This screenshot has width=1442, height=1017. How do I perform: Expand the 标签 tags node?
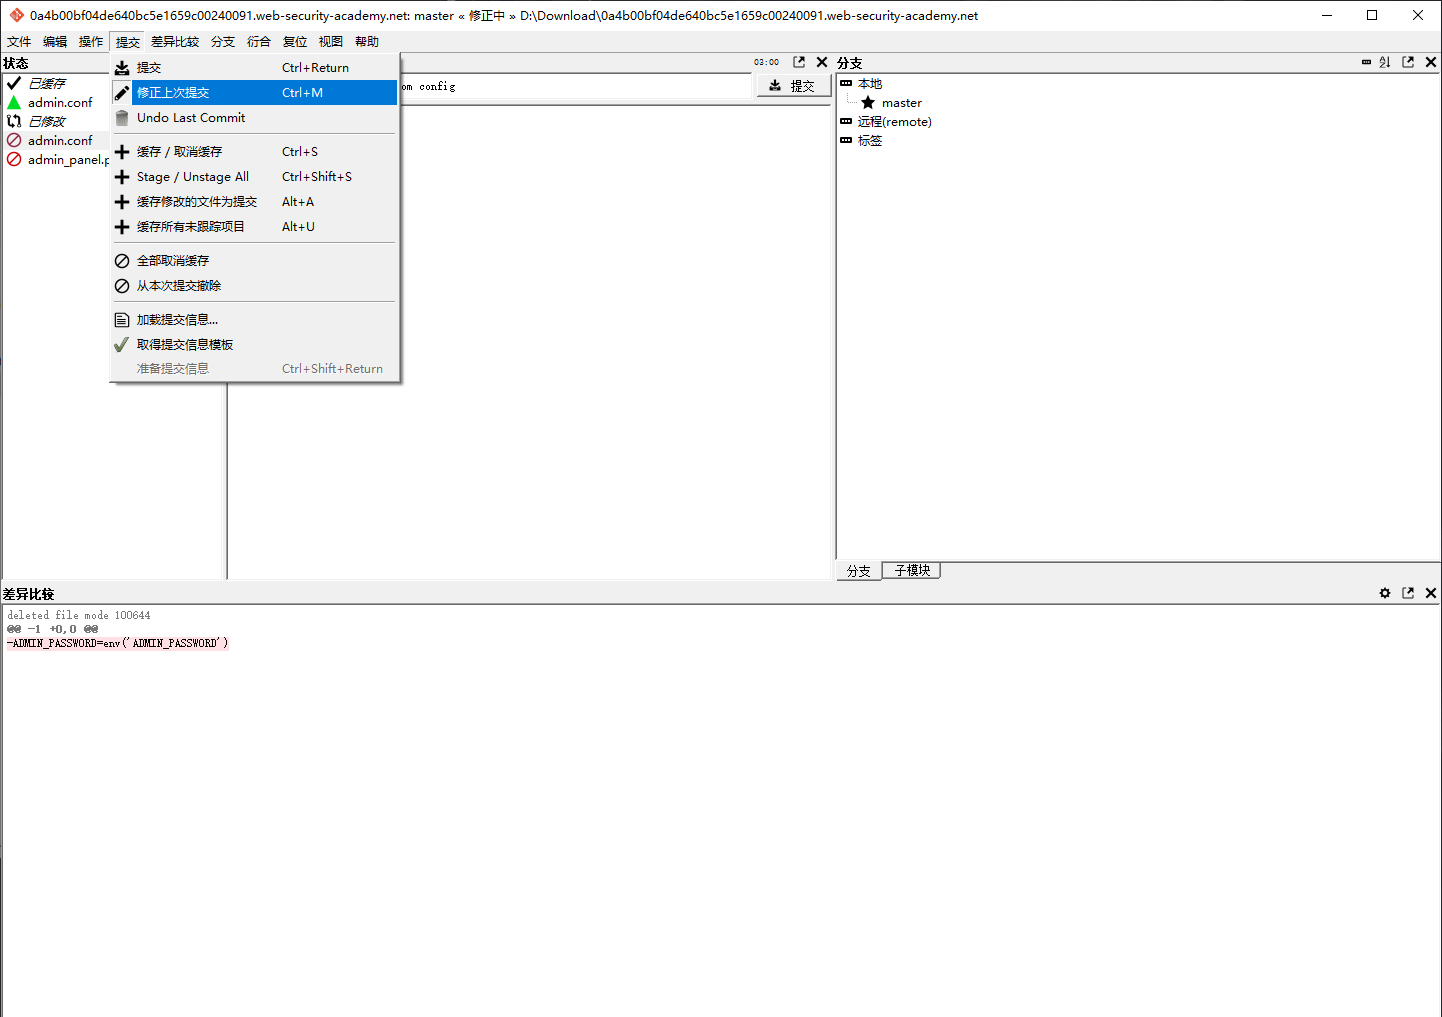pos(846,140)
